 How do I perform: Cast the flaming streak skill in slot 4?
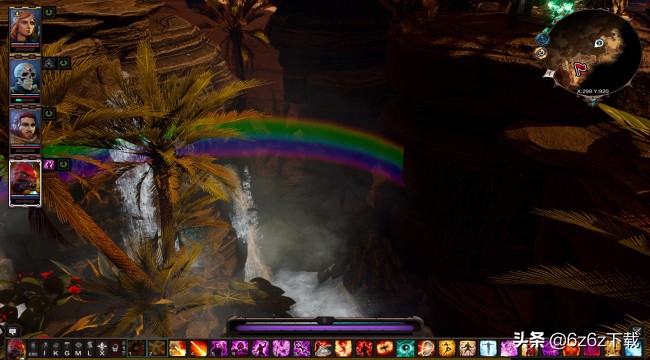tap(198, 348)
